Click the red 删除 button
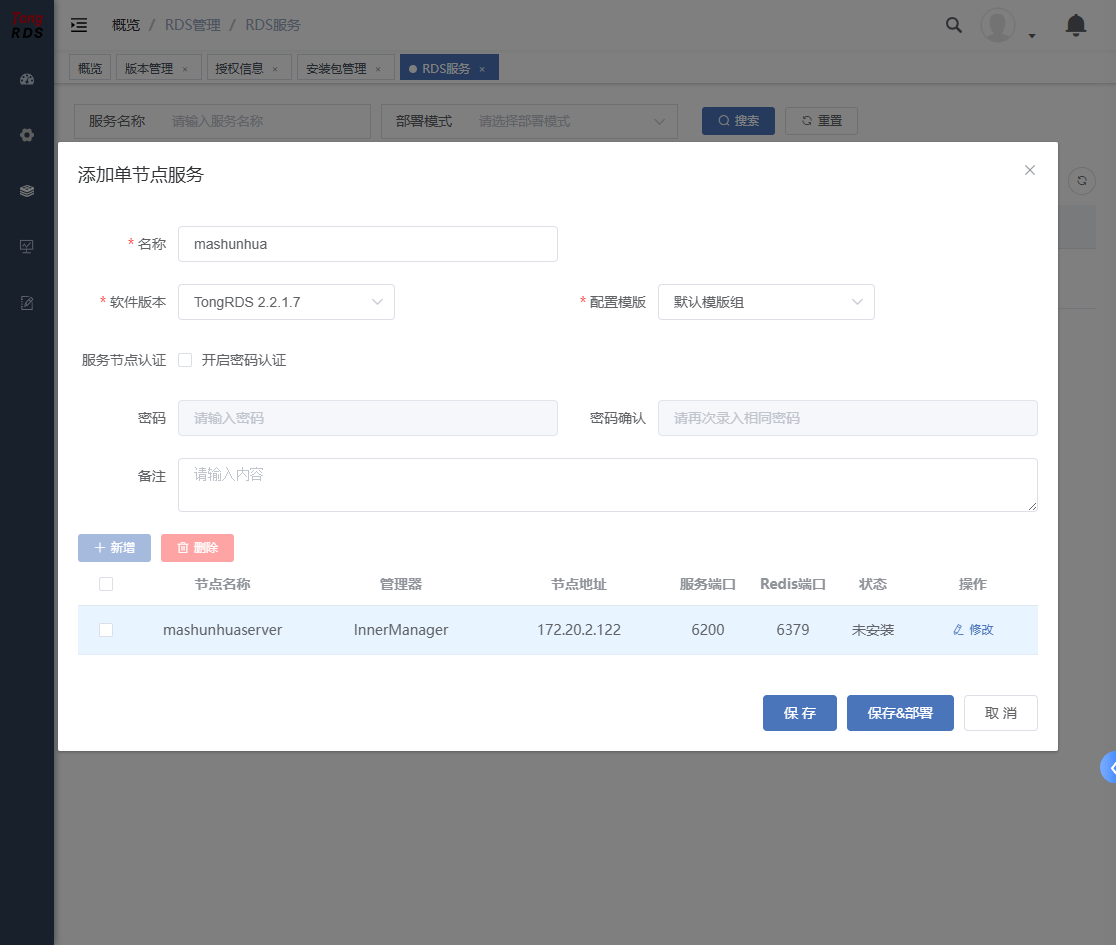This screenshot has height=945, width=1116. [197, 548]
